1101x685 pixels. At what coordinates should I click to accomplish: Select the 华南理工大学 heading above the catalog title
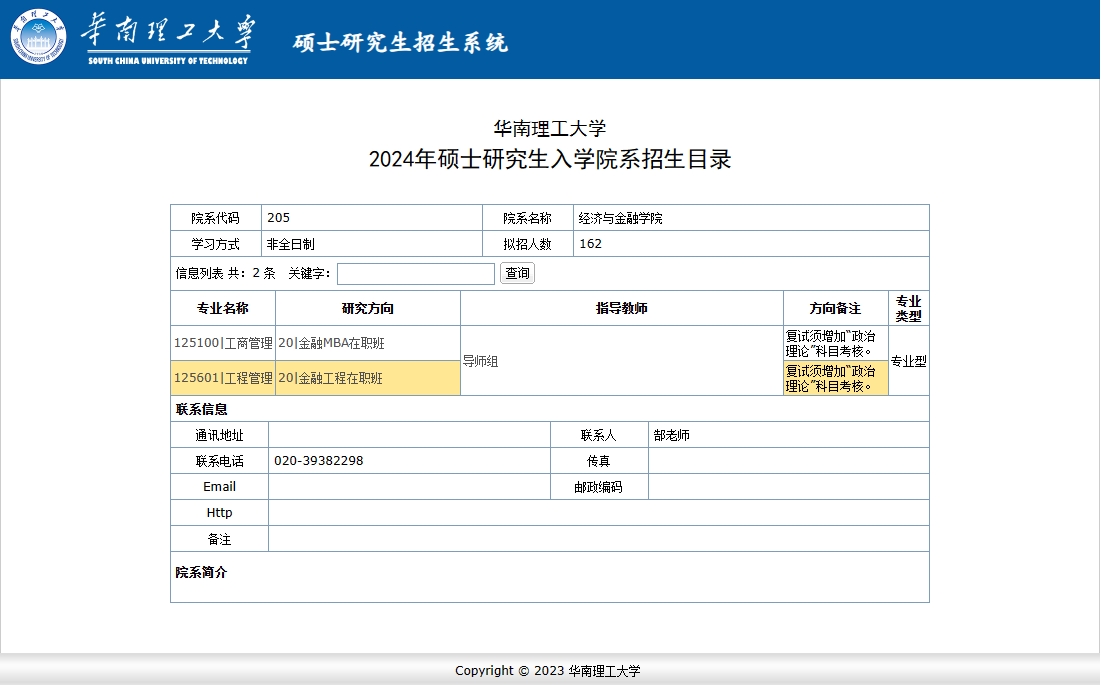tap(550, 128)
